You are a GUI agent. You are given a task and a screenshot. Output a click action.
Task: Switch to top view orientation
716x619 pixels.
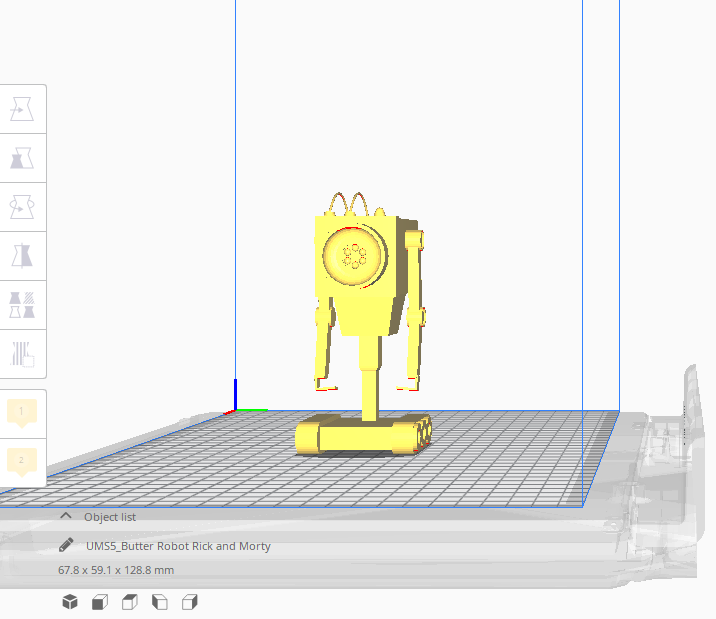(x=130, y=602)
